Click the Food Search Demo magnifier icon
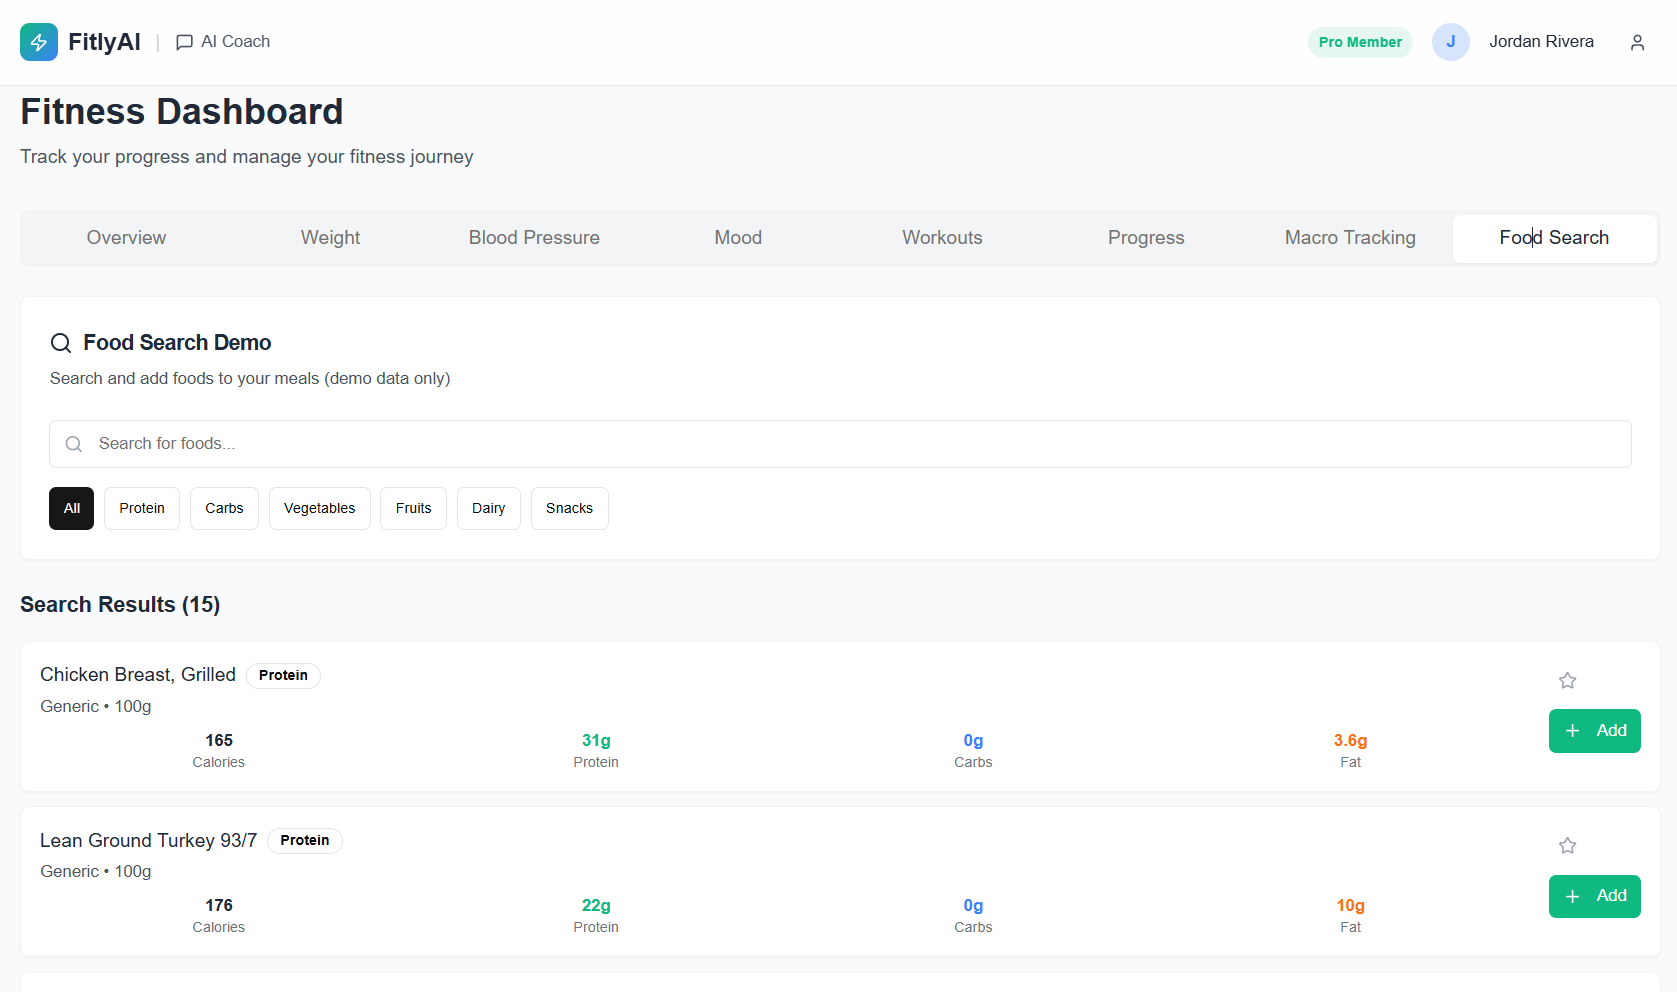The image size is (1677, 992). pyautogui.click(x=60, y=343)
